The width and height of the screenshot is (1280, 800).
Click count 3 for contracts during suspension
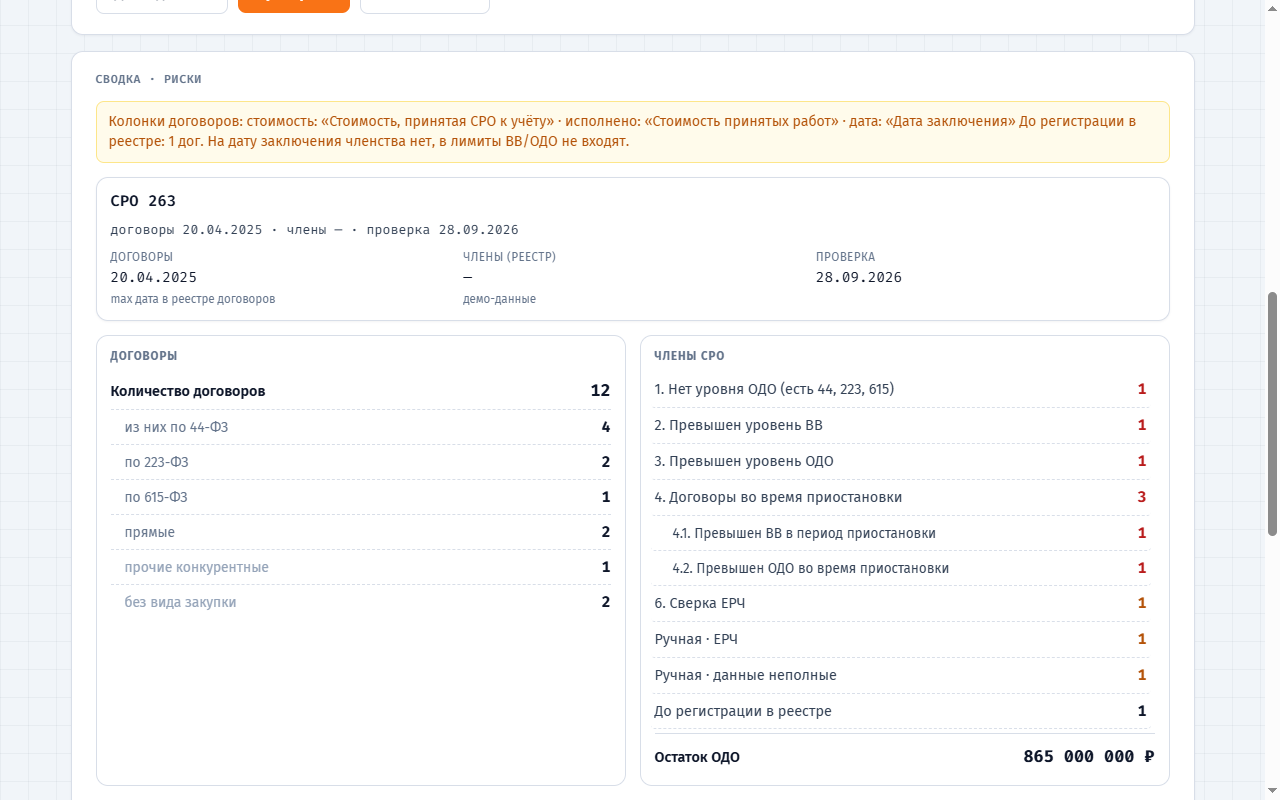[1142, 497]
